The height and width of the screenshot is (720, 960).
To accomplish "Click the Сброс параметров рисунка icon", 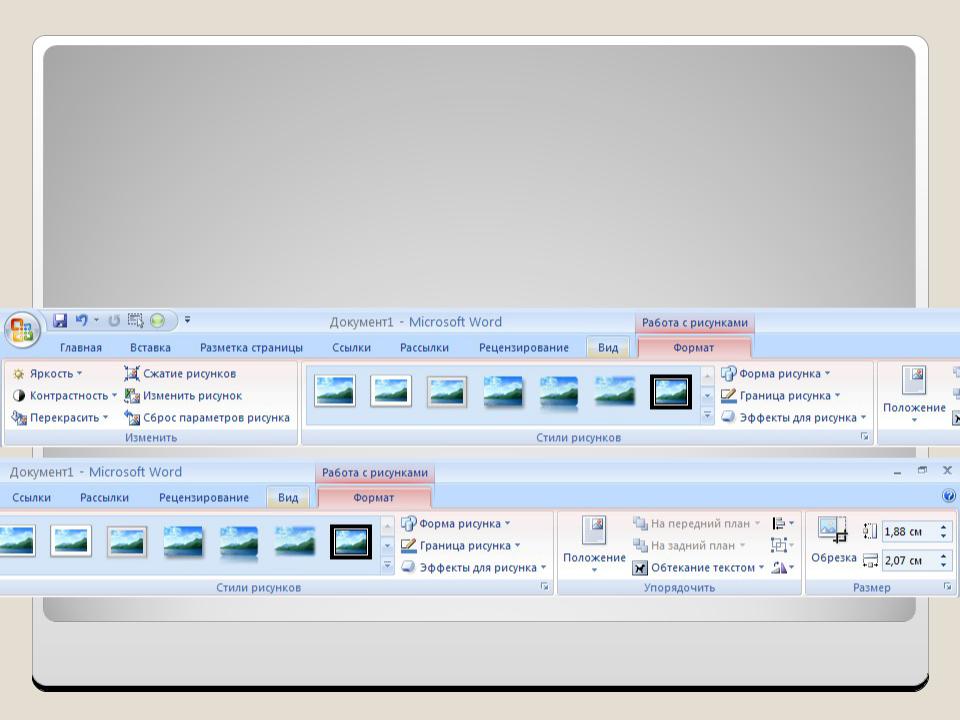I will 132,418.
